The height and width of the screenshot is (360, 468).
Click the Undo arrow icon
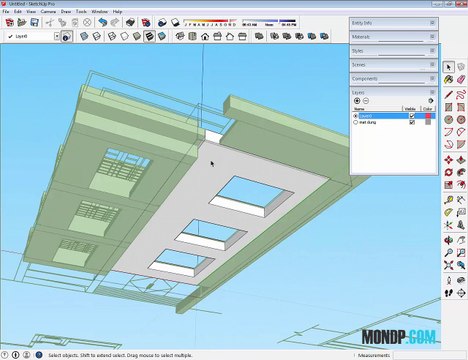[103, 23]
